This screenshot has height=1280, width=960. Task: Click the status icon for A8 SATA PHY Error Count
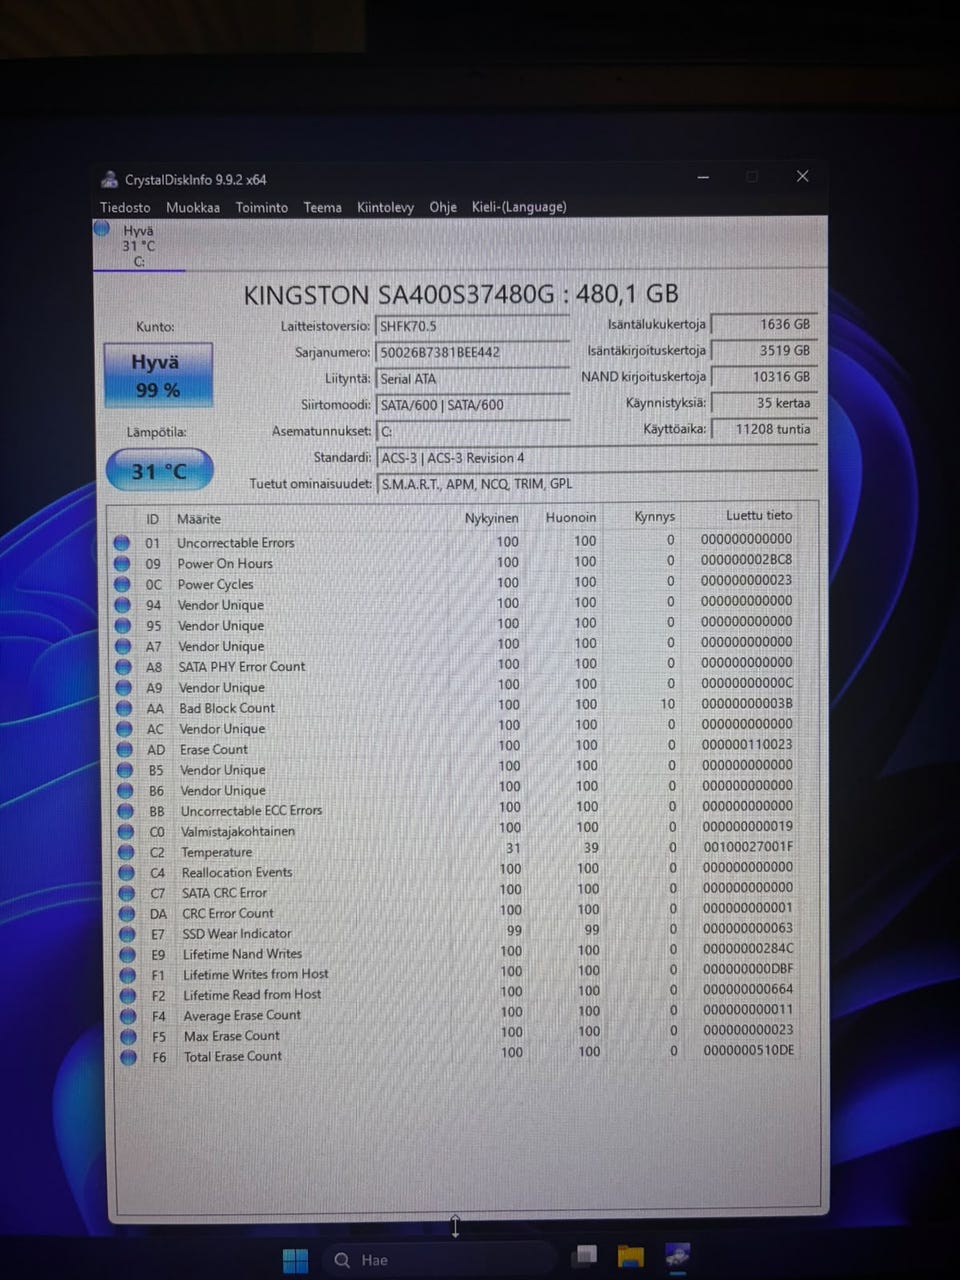coord(123,666)
